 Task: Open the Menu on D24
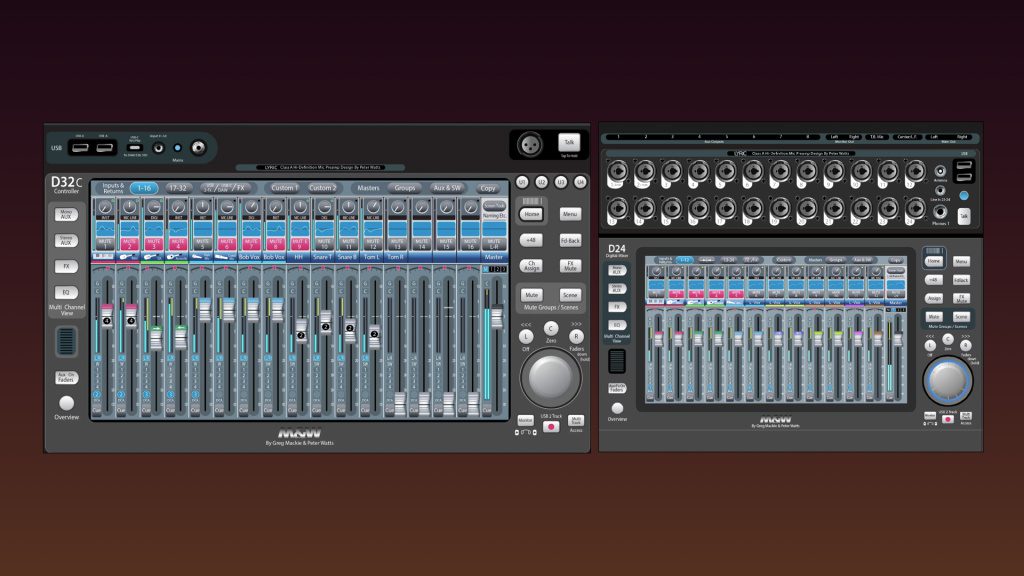tap(961, 261)
